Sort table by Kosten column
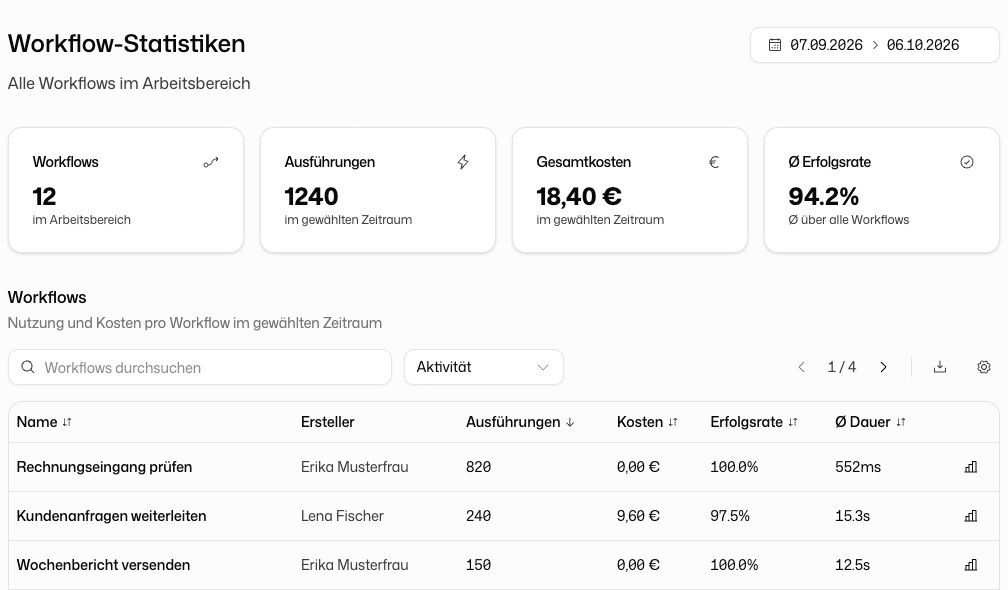This screenshot has width=1008, height=590. click(x=647, y=422)
